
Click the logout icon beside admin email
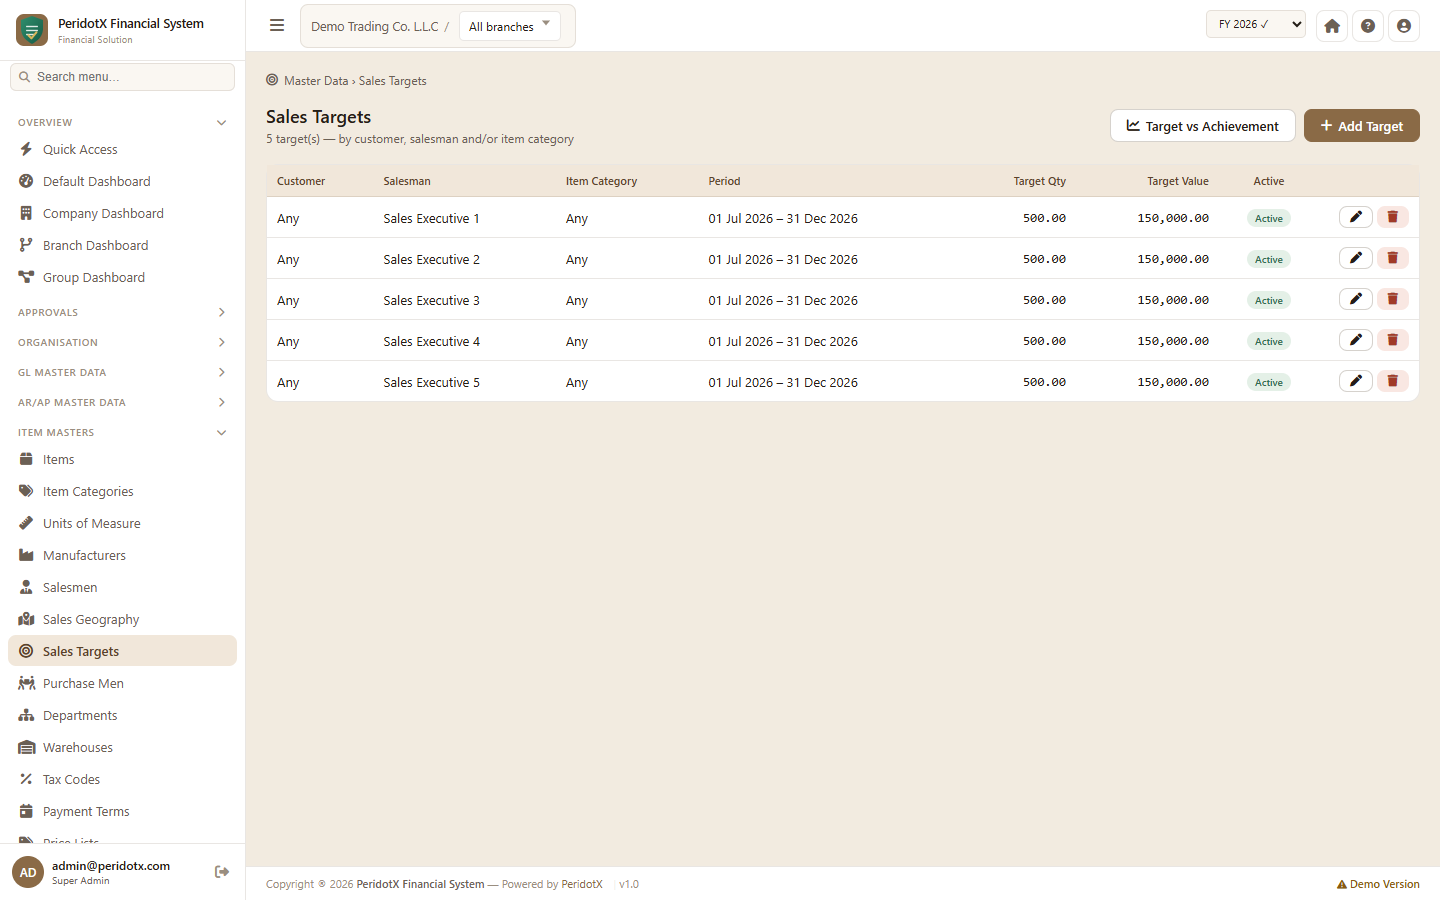pos(222,872)
